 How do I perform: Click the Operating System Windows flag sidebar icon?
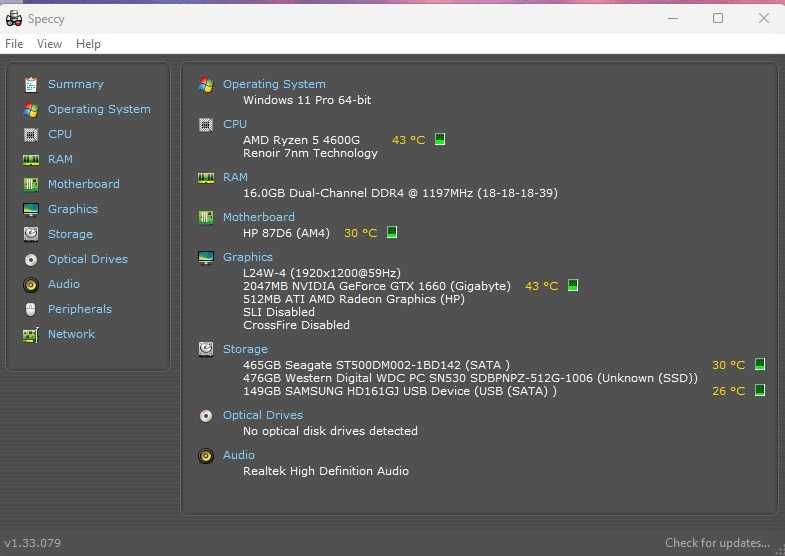(x=31, y=110)
